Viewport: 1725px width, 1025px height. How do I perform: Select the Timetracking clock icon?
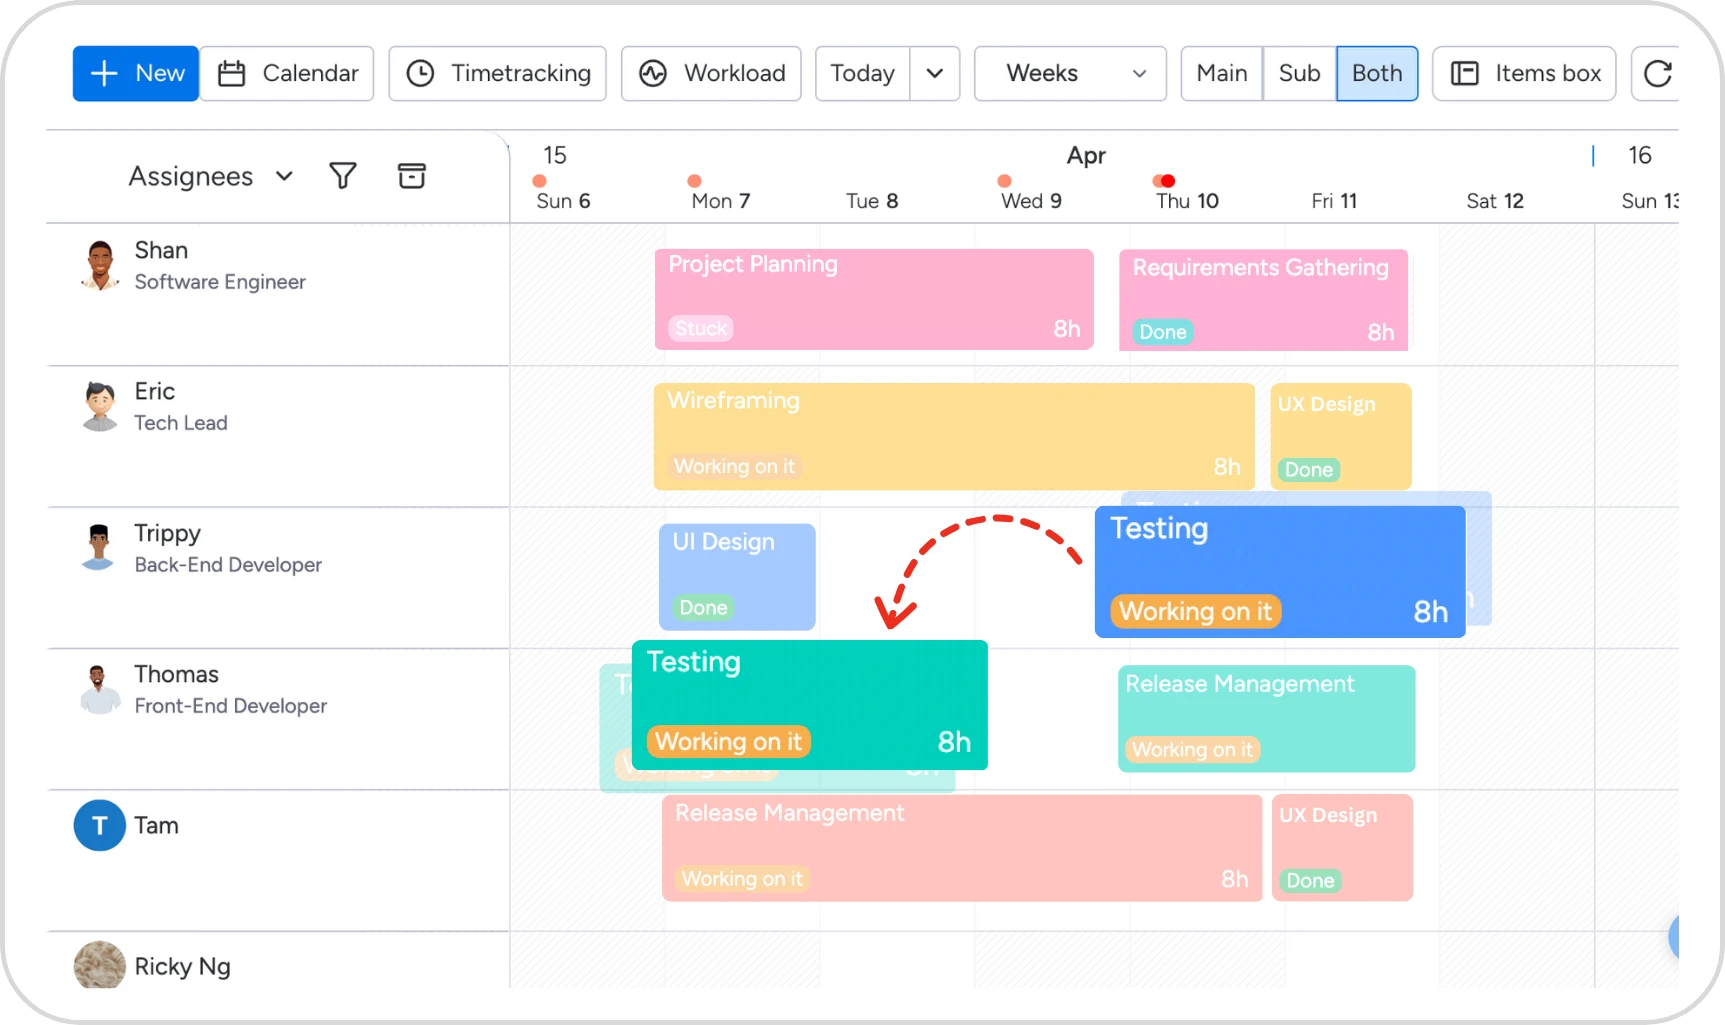421,73
